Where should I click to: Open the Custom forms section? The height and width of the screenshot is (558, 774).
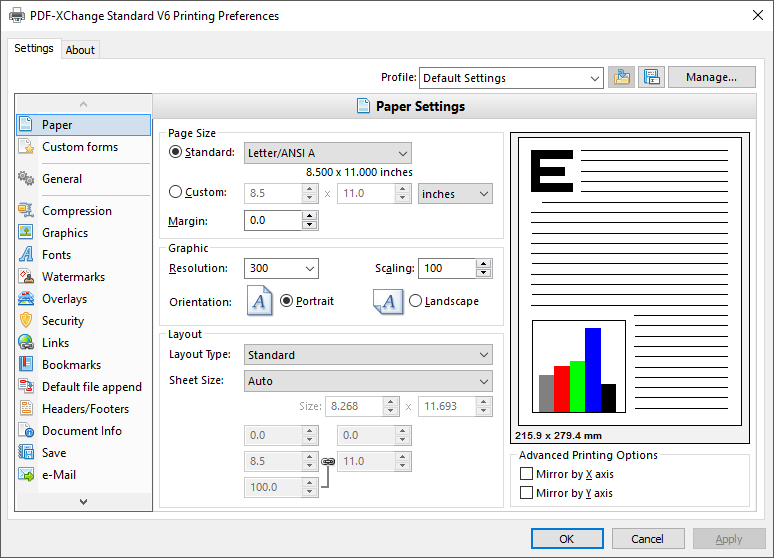pyautogui.click(x=80, y=147)
